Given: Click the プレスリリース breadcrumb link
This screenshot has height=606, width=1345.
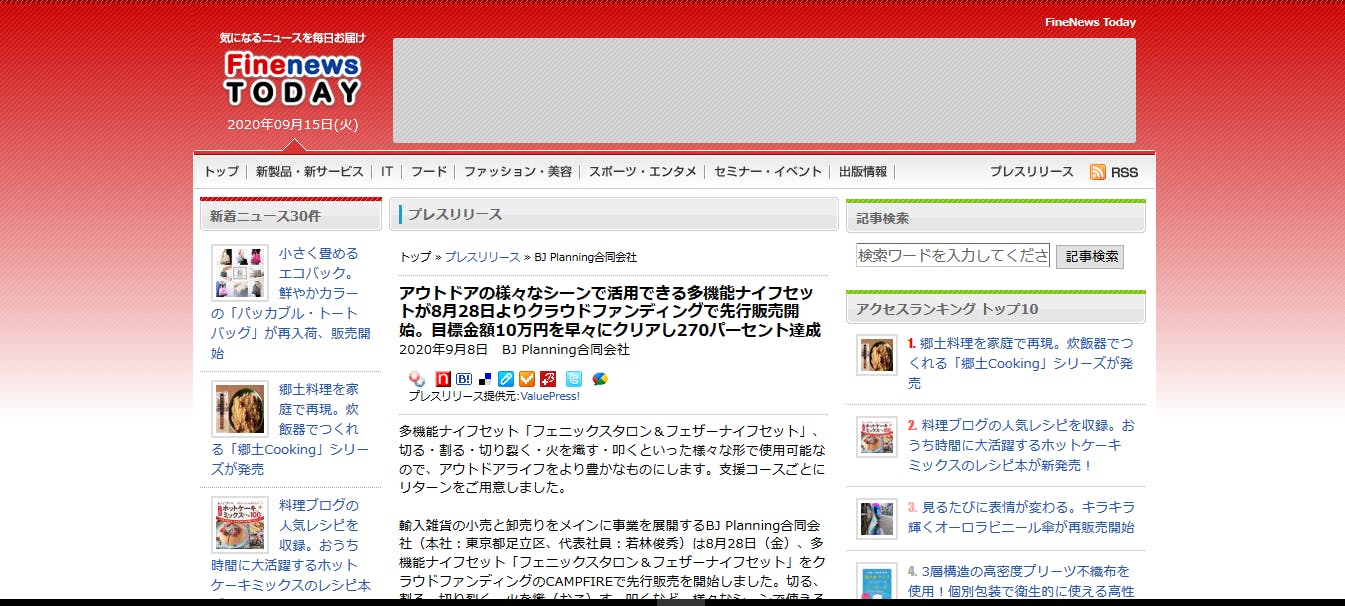Looking at the screenshot, I should point(482,257).
